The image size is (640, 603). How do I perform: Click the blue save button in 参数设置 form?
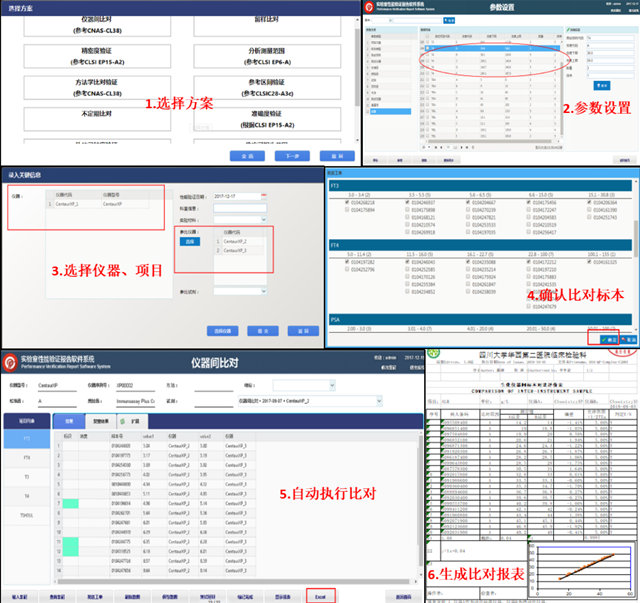[602, 85]
